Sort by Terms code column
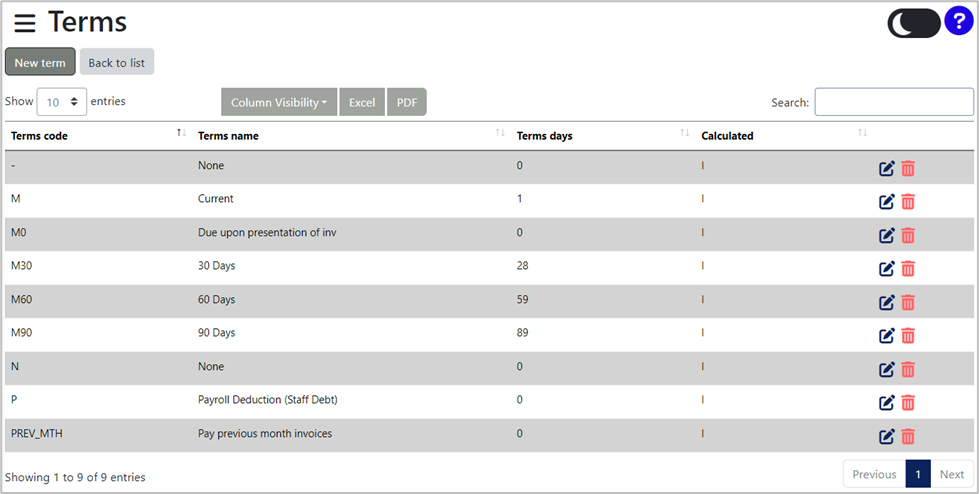979x494 pixels. coord(99,136)
